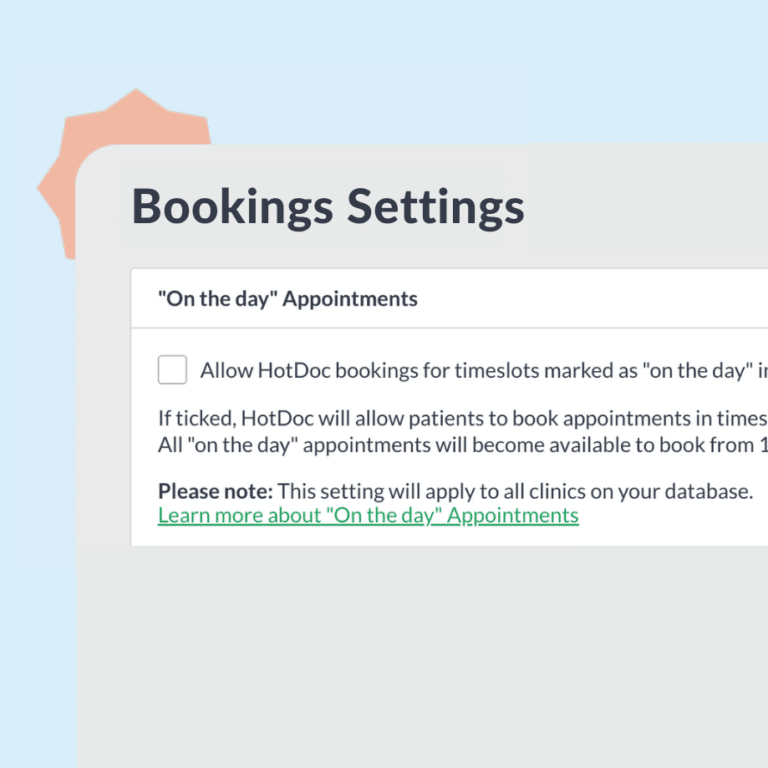Click the quoted "On the day" text in the card header

coord(218,299)
